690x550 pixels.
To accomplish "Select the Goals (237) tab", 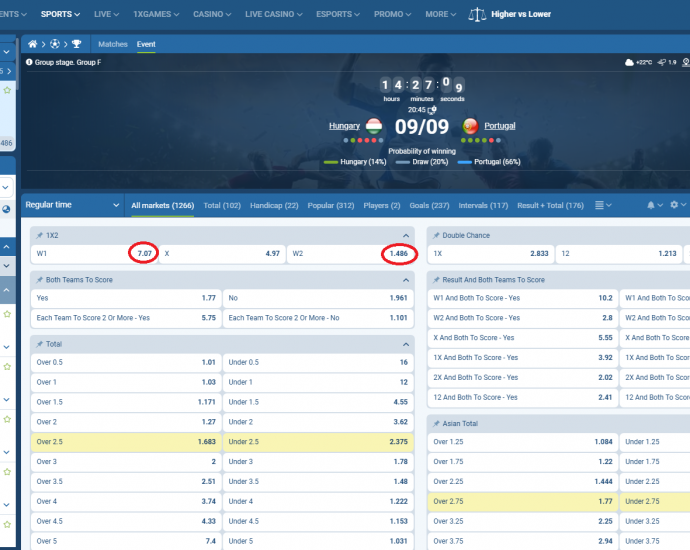I will coord(429,205).
